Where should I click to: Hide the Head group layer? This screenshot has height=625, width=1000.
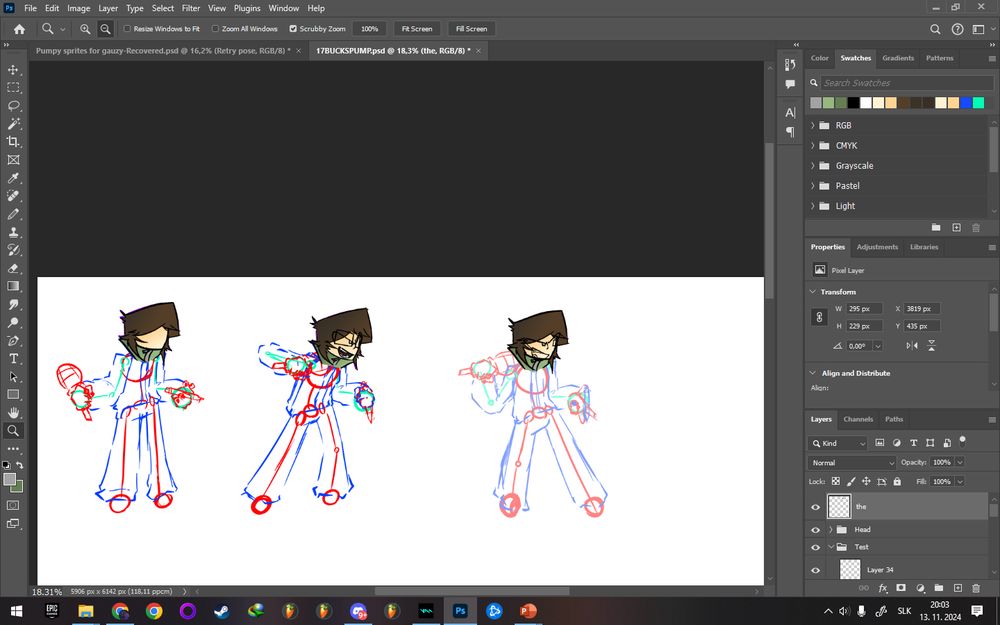click(x=815, y=529)
